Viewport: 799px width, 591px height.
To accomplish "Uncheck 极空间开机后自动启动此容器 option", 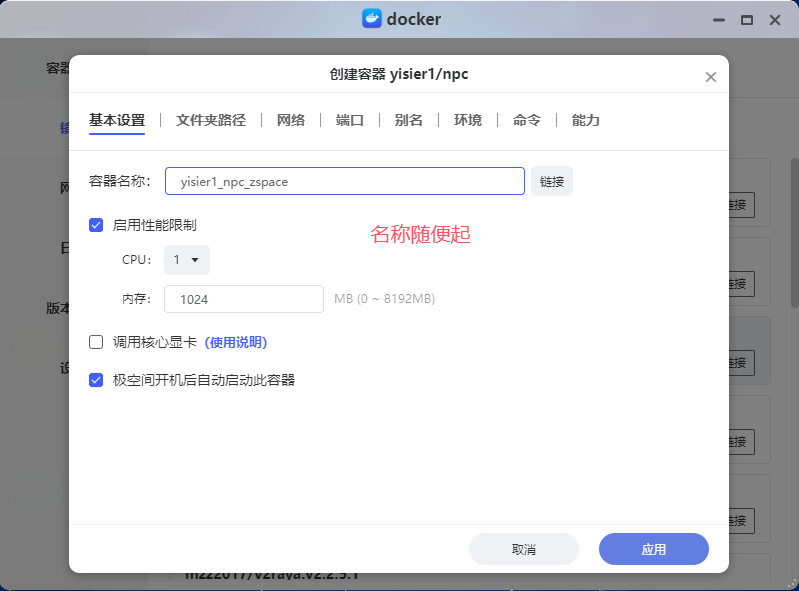I will coord(96,380).
